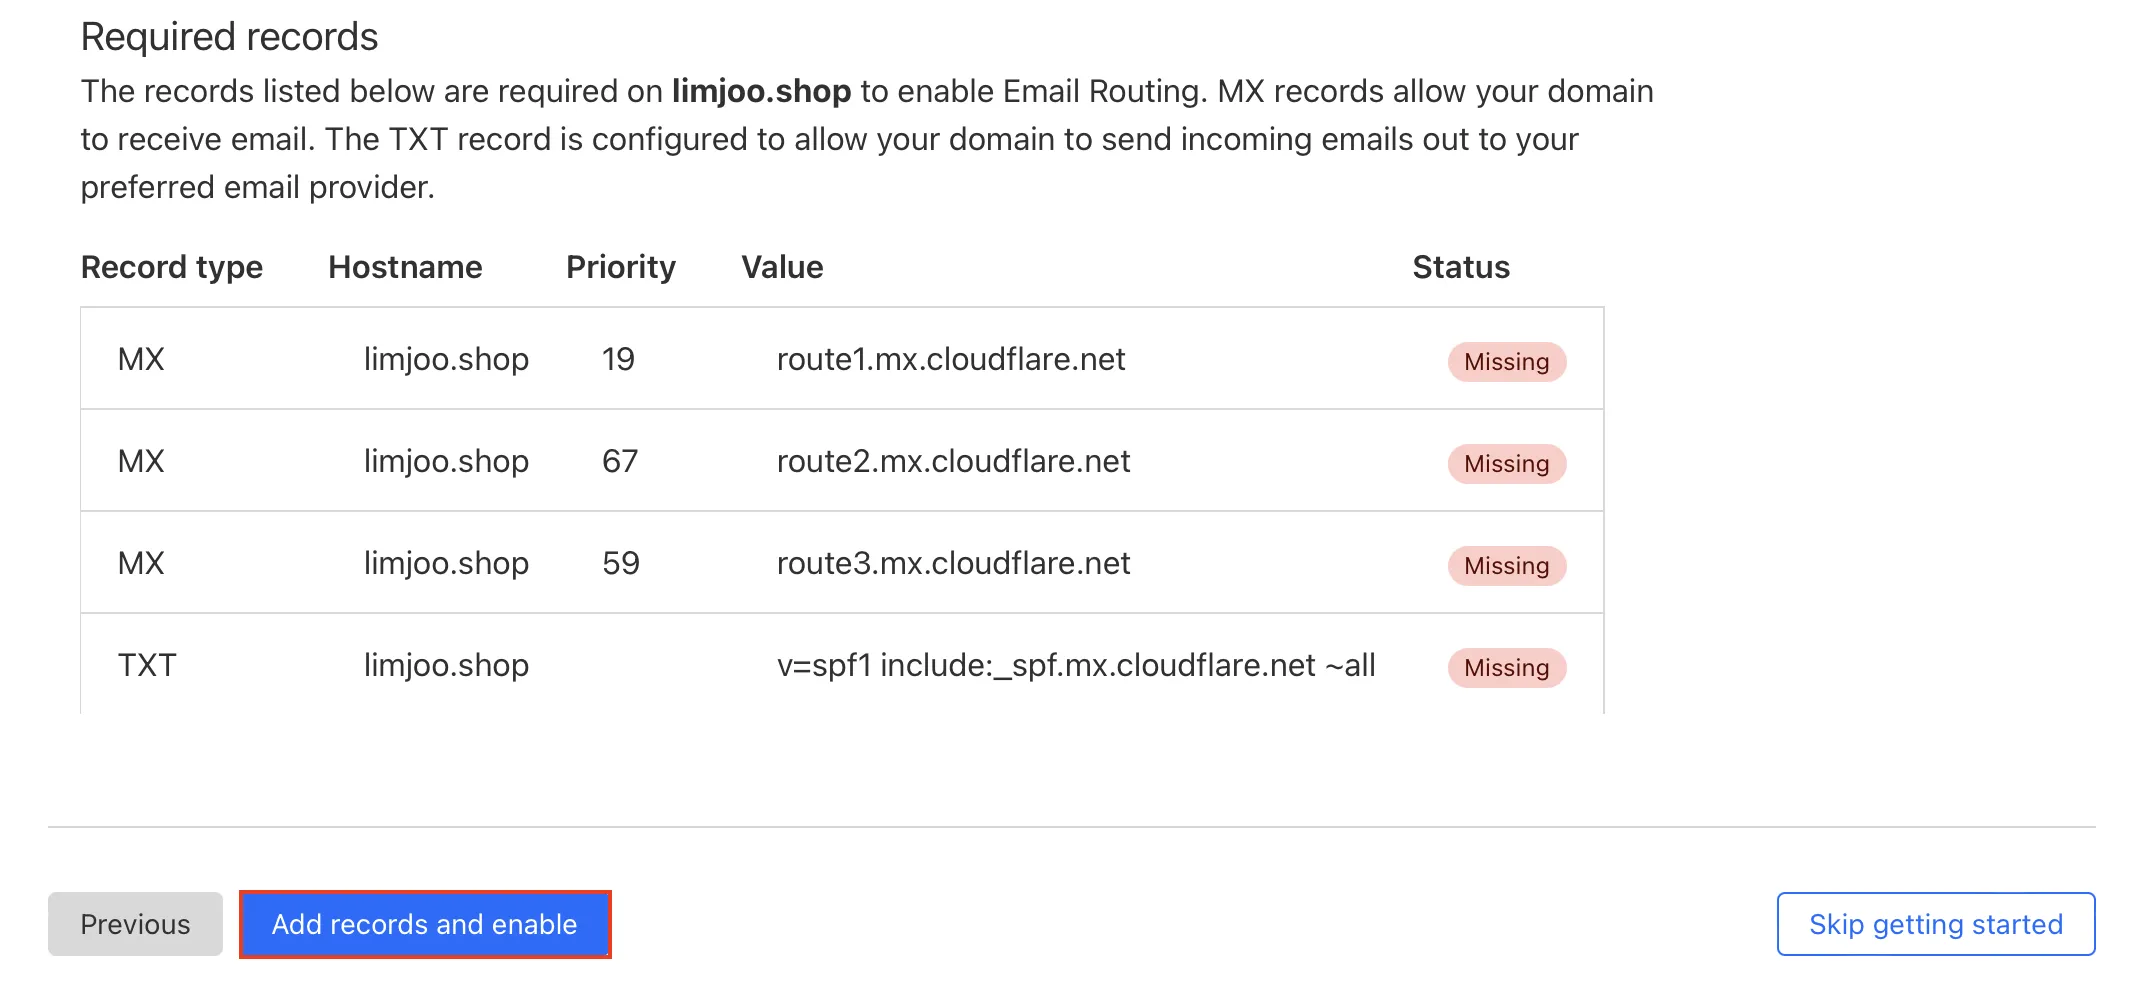Click the Missing badge for route1 record
The image size is (2132, 992).
[1506, 361]
